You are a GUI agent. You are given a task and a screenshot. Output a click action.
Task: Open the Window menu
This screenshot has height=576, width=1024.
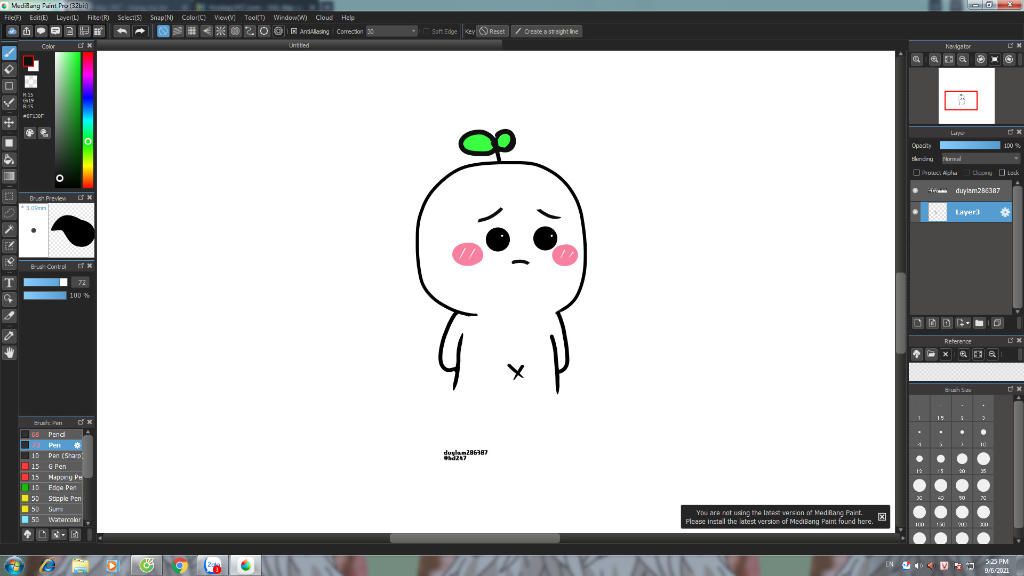[x=290, y=18]
